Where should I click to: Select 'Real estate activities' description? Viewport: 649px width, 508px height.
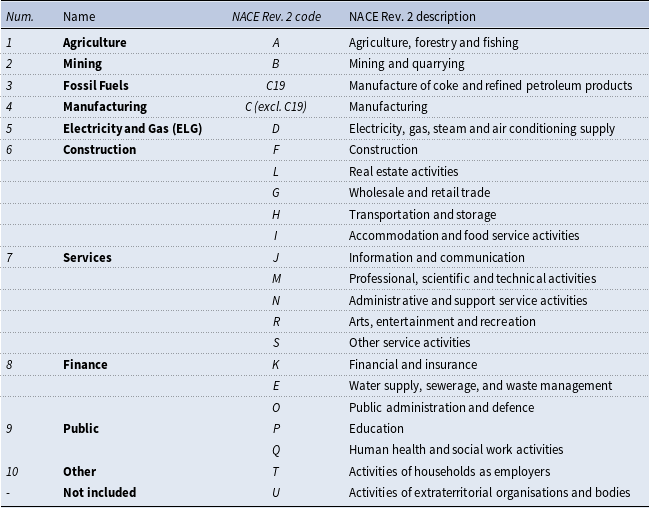[x=404, y=171]
